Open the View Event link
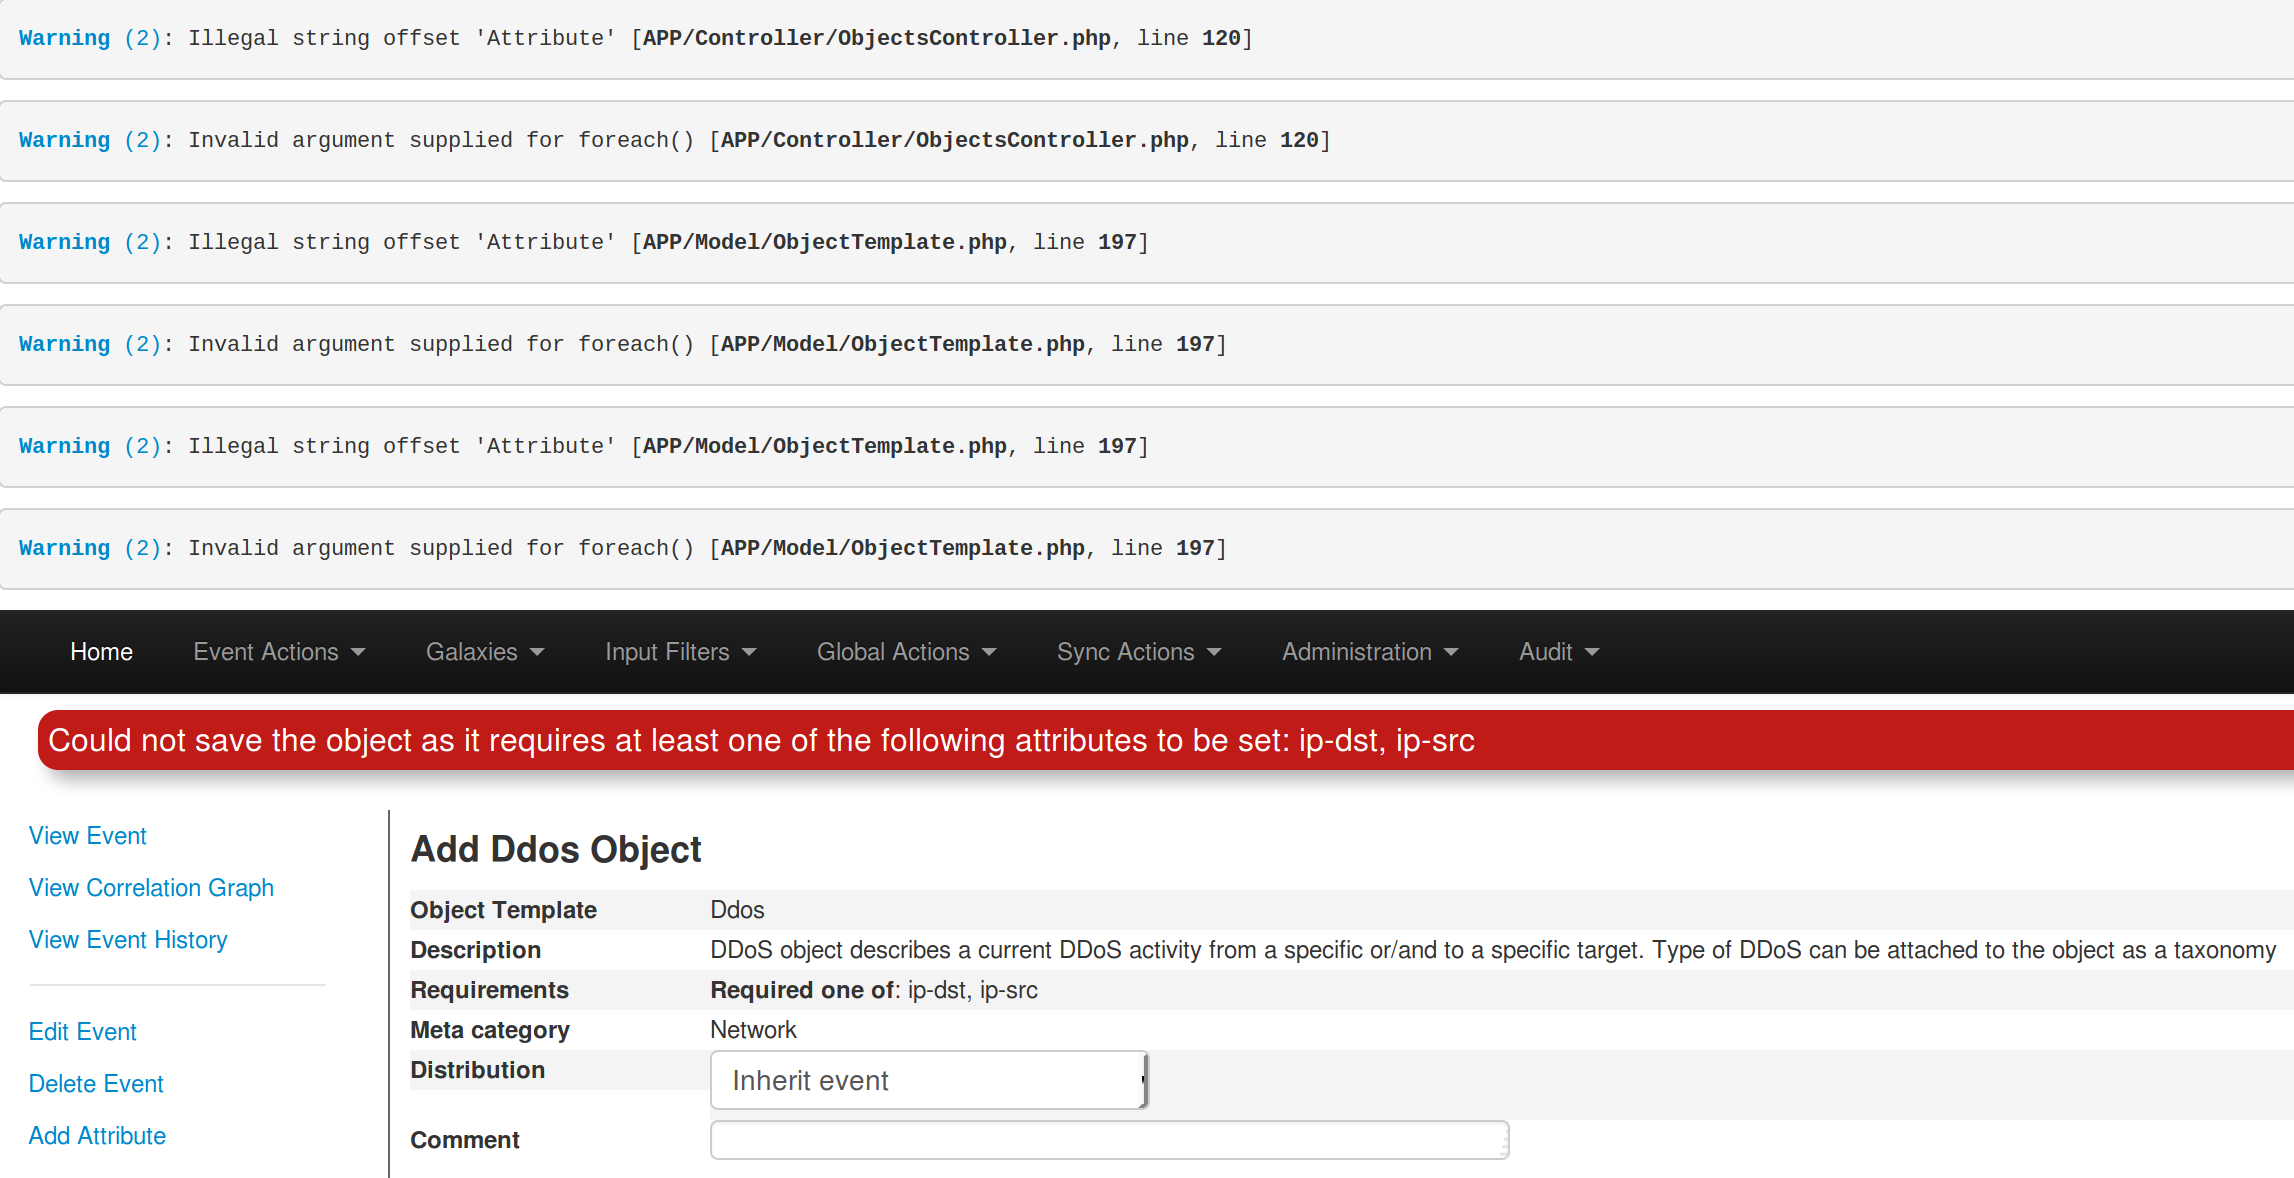This screenshot has height=1178, width=2294. point(88,836)
